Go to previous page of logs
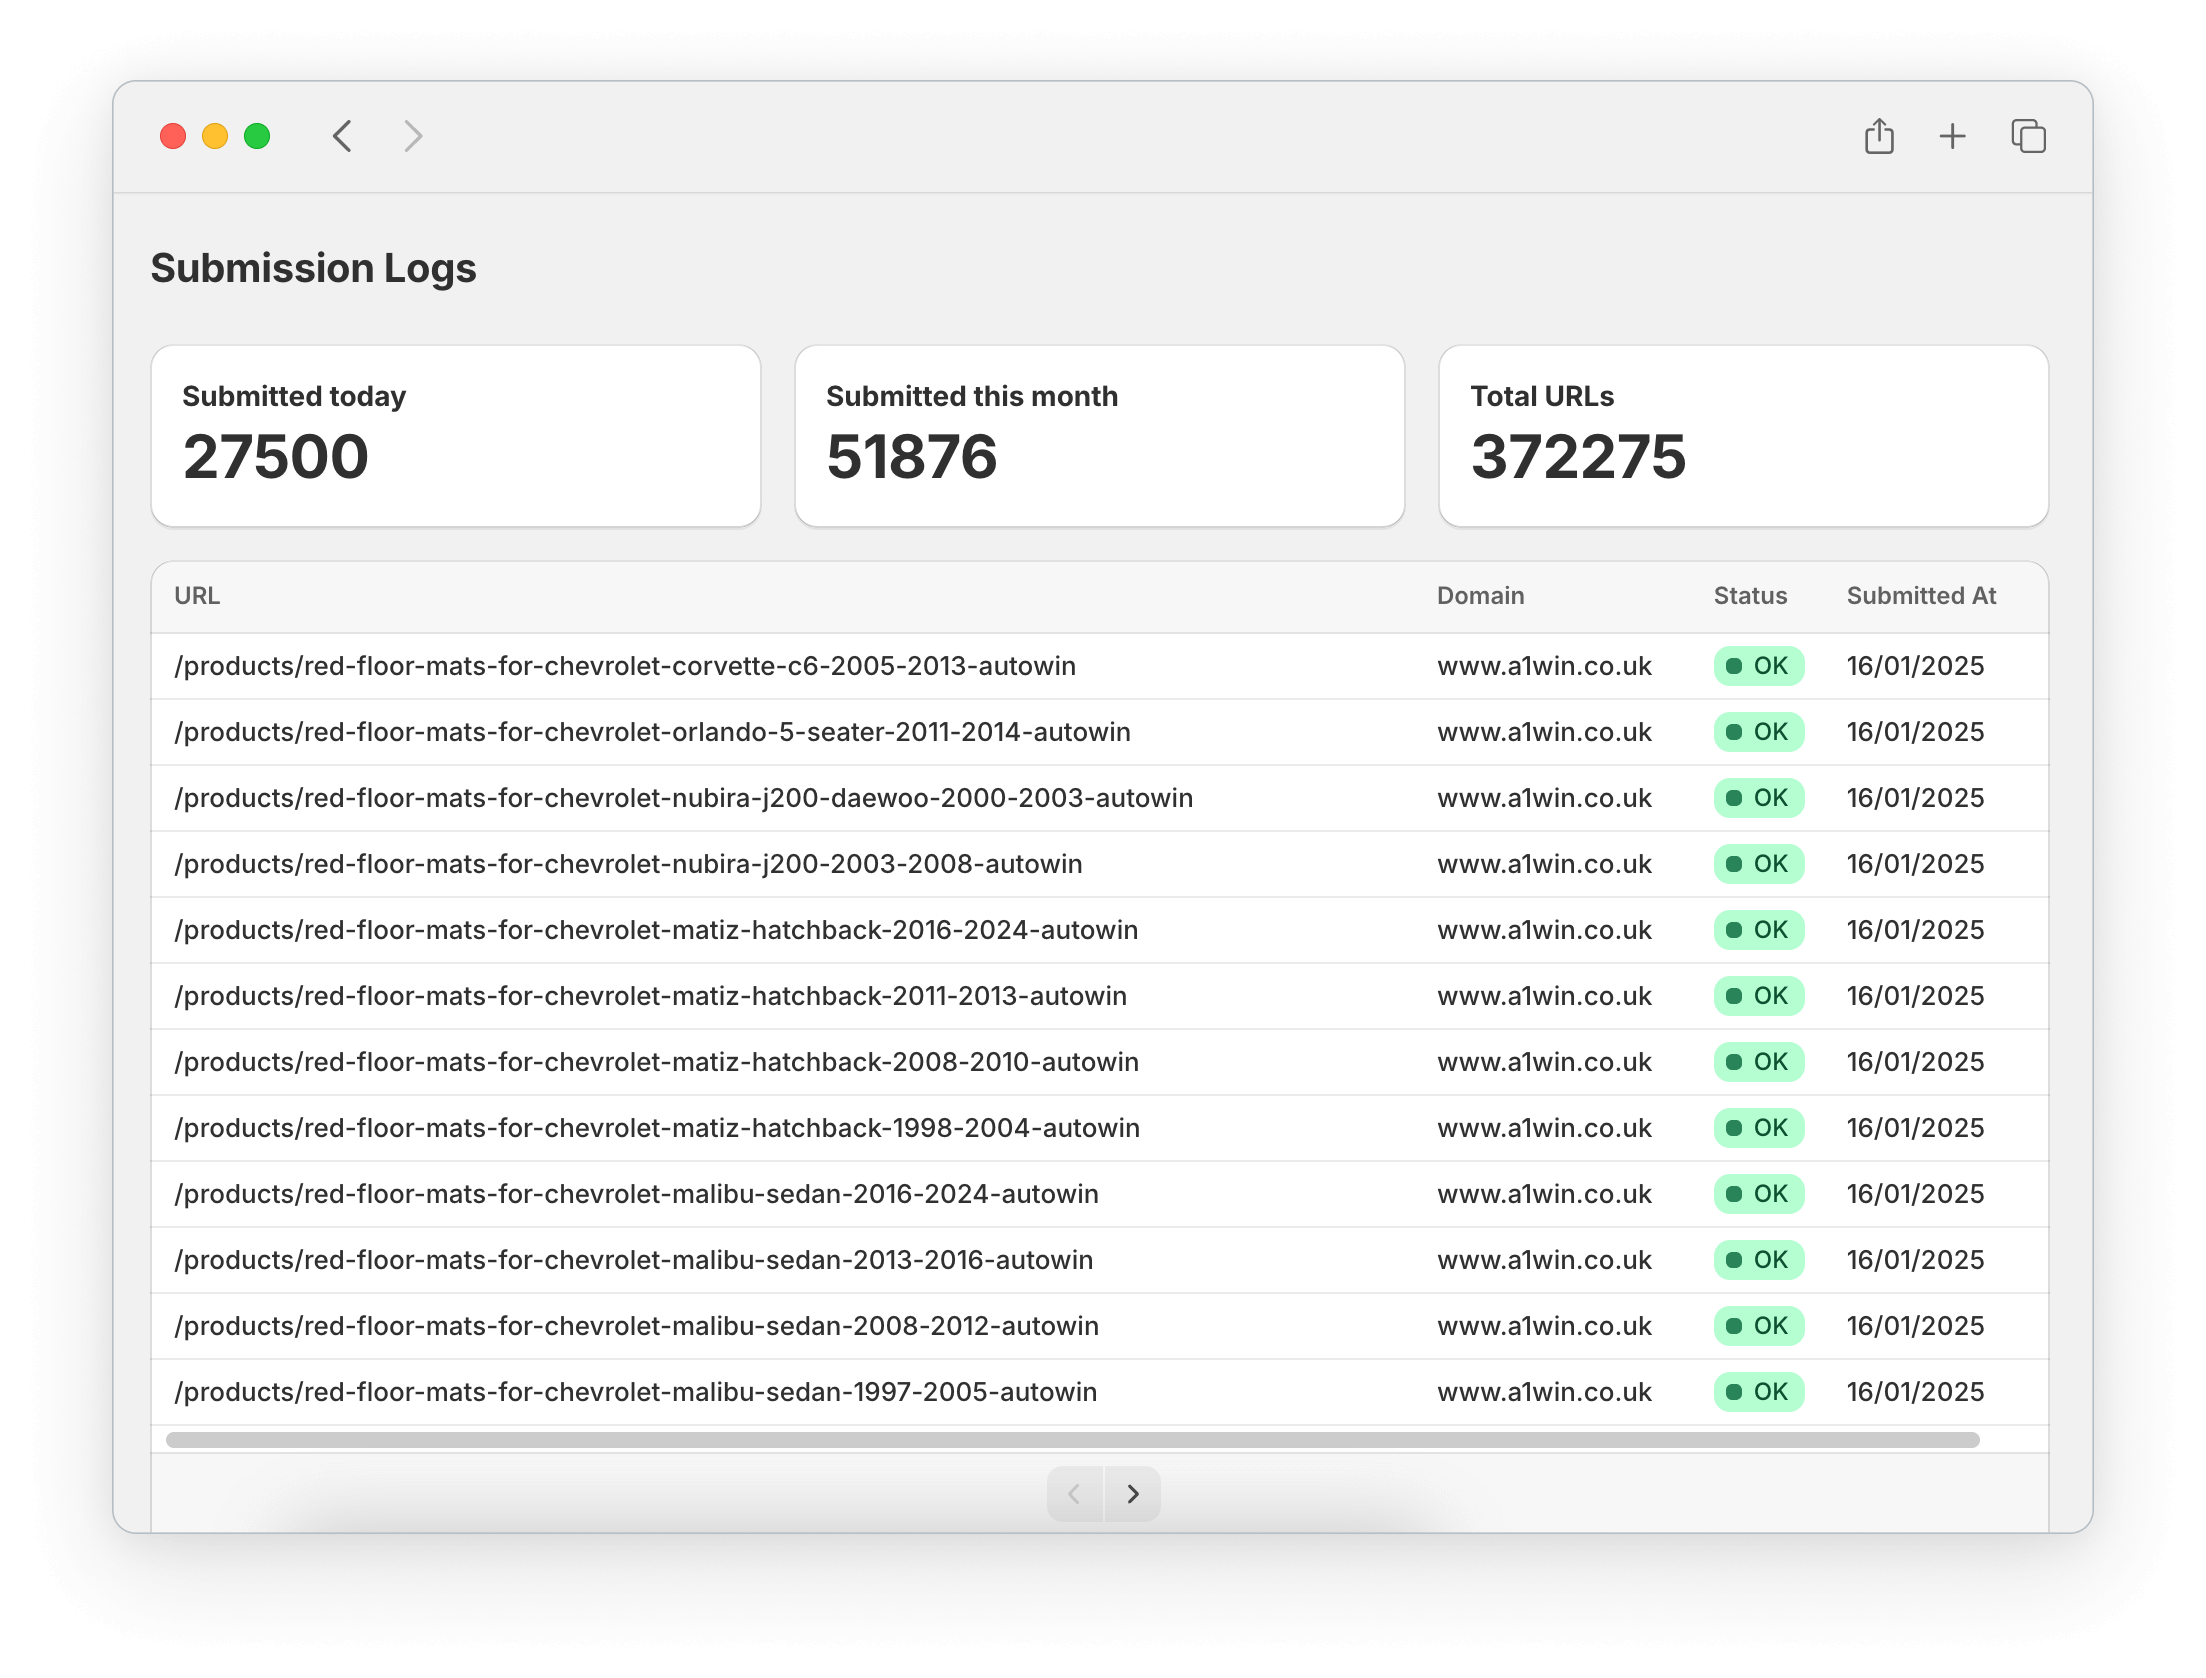The height and width of the screenshot is (1678, 2206). (x=1075, y=1494)
